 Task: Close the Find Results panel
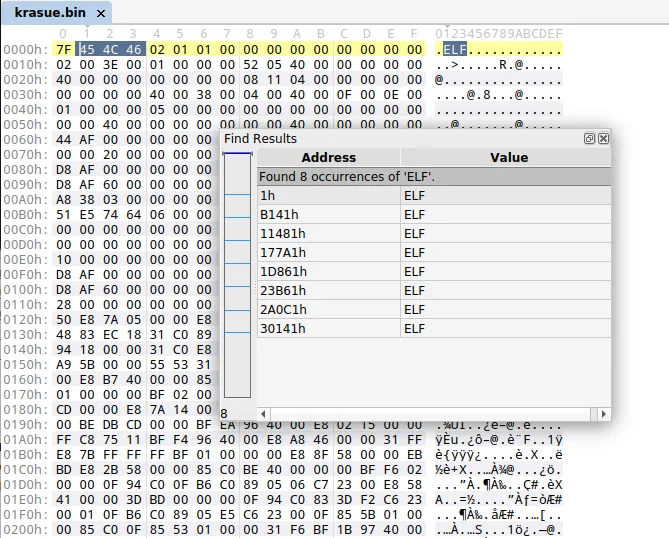(x=603, y=138)
